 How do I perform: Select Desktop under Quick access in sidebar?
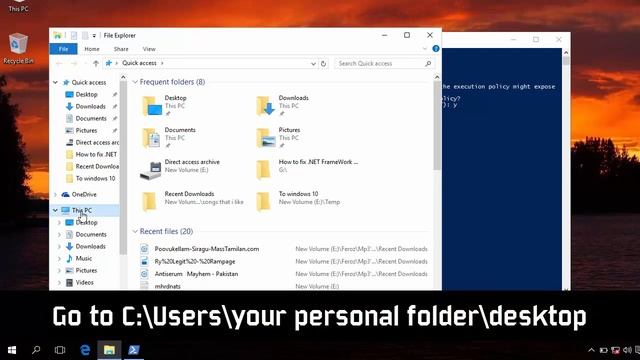(x=87, y=94)
